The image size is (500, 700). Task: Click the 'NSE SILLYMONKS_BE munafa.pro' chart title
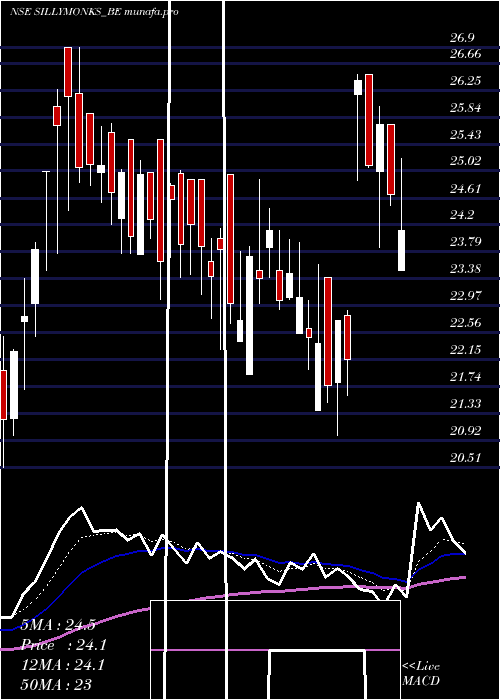pos(94,12)
